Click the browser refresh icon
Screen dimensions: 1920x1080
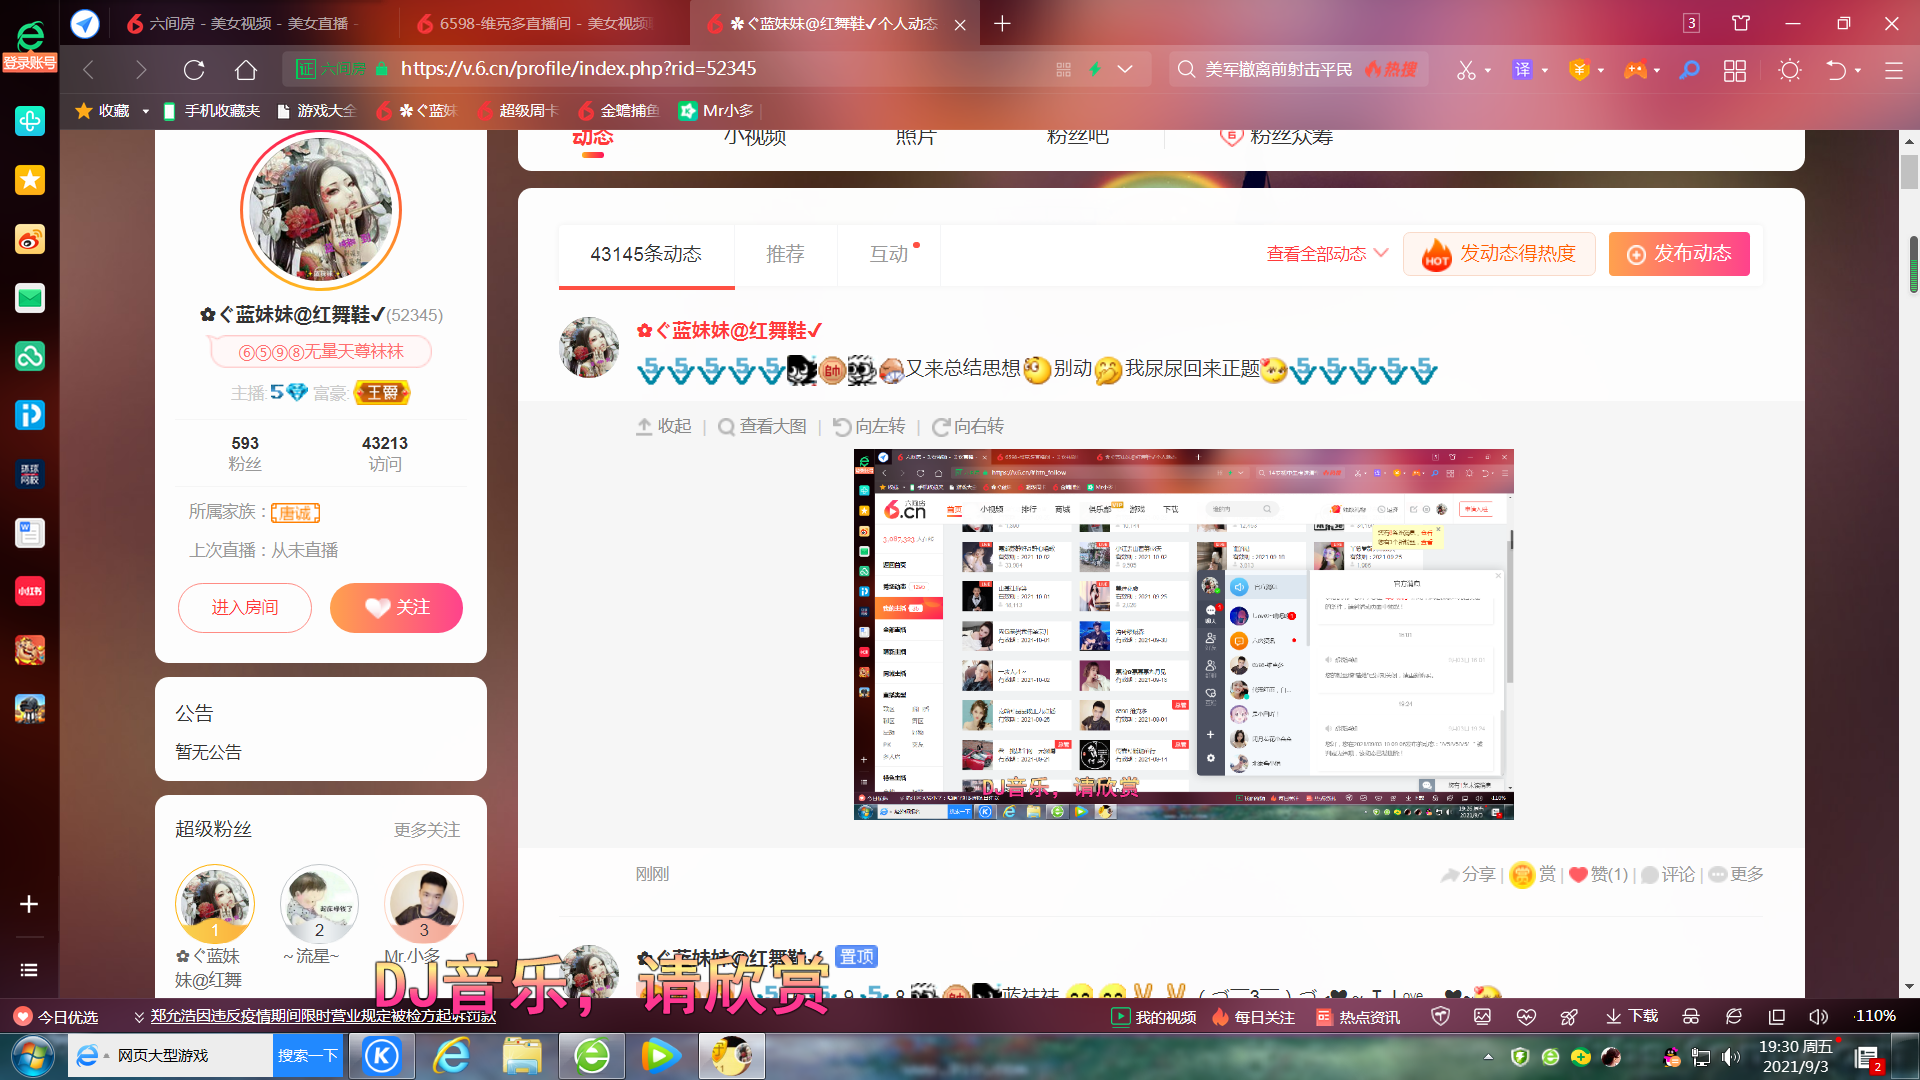194,70
